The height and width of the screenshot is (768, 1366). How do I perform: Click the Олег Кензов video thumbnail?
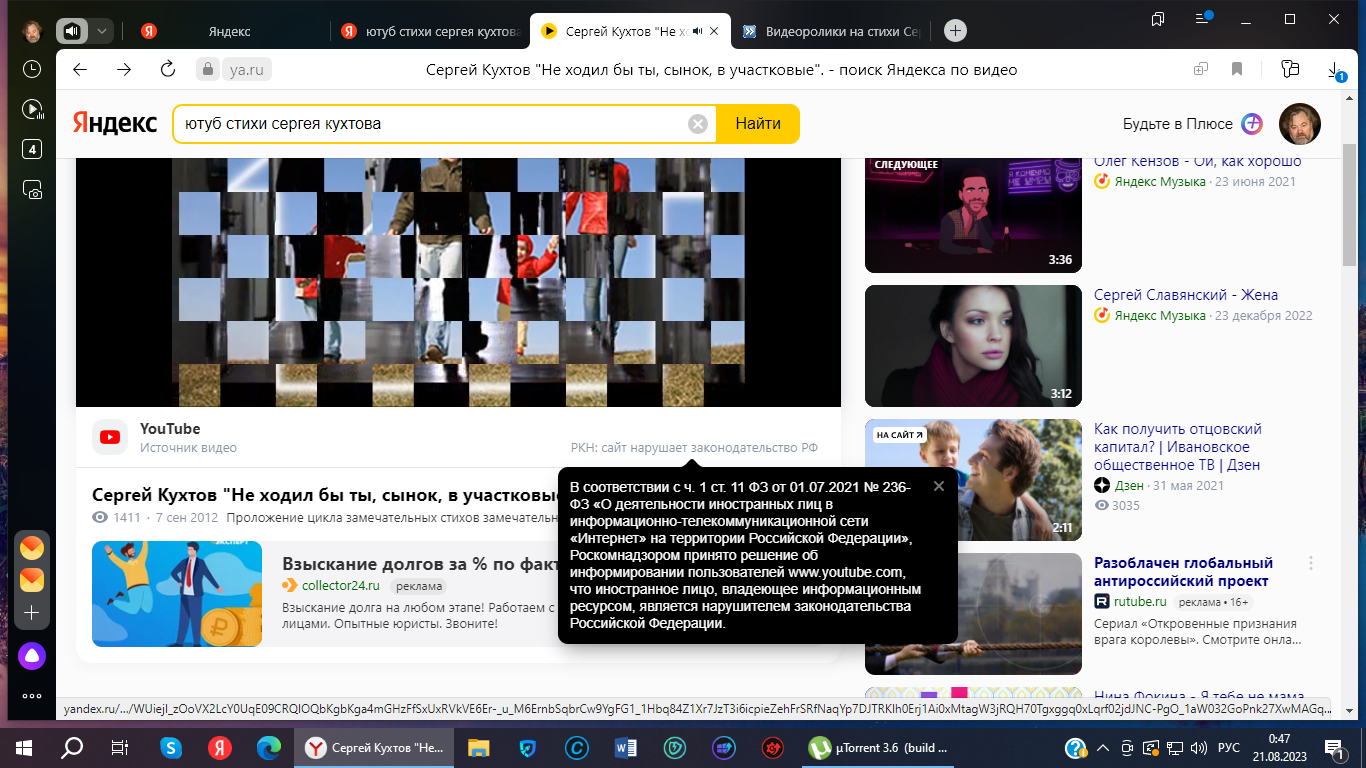pyautogui.click(x=973, y=215)
